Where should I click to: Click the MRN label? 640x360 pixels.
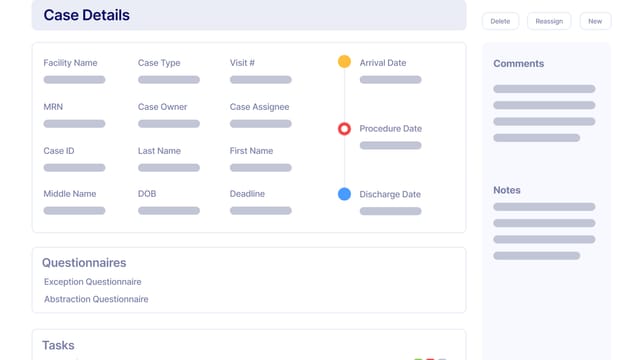[x=53, y=107]
